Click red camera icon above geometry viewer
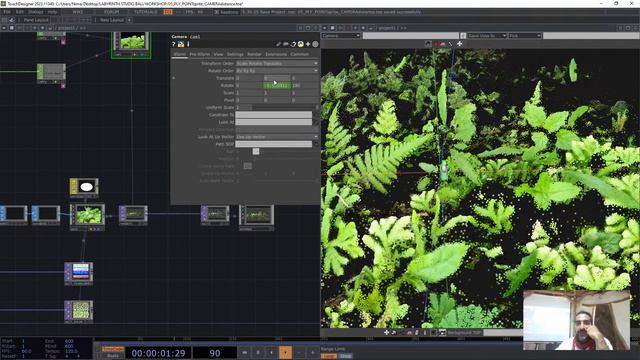The width and height of the screenshot is (640, 360). tap(442, 44)
